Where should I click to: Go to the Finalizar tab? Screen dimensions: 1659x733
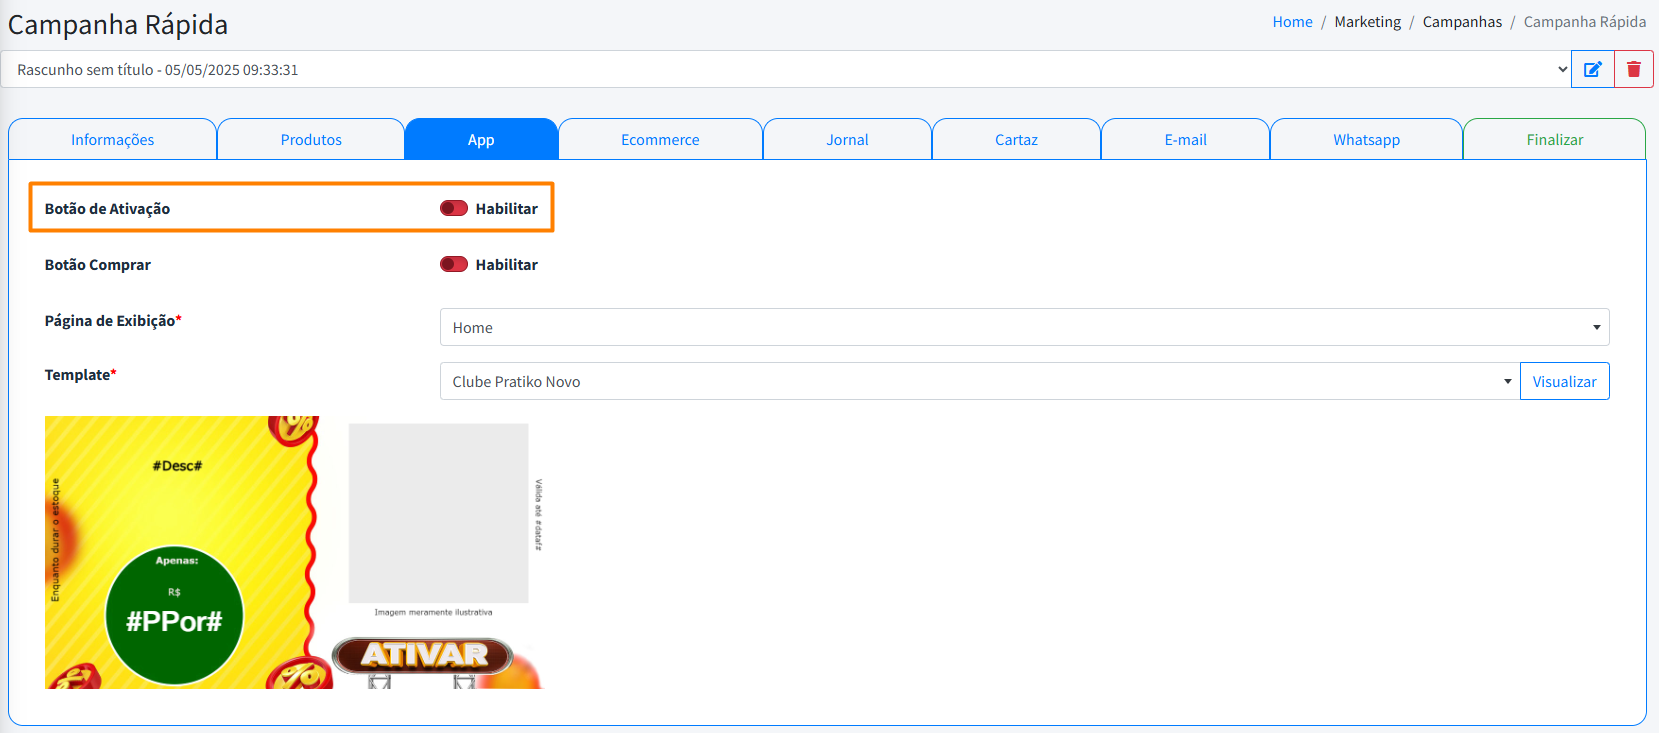(1554, 140)
